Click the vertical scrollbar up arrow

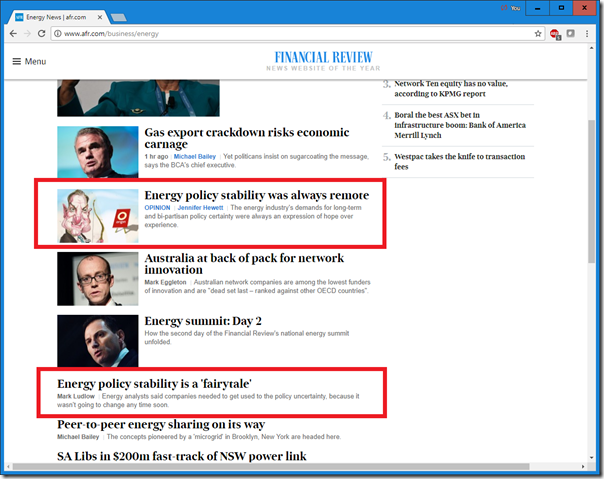click(592, 48)
